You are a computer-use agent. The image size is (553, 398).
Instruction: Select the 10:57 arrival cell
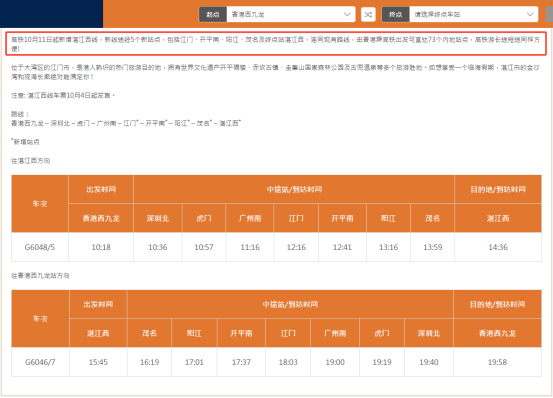tap(204, 247)
